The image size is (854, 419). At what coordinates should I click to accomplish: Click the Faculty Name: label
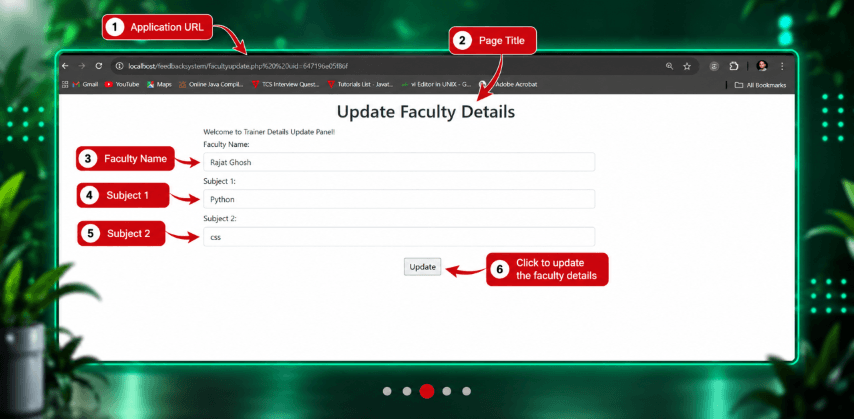226,144
